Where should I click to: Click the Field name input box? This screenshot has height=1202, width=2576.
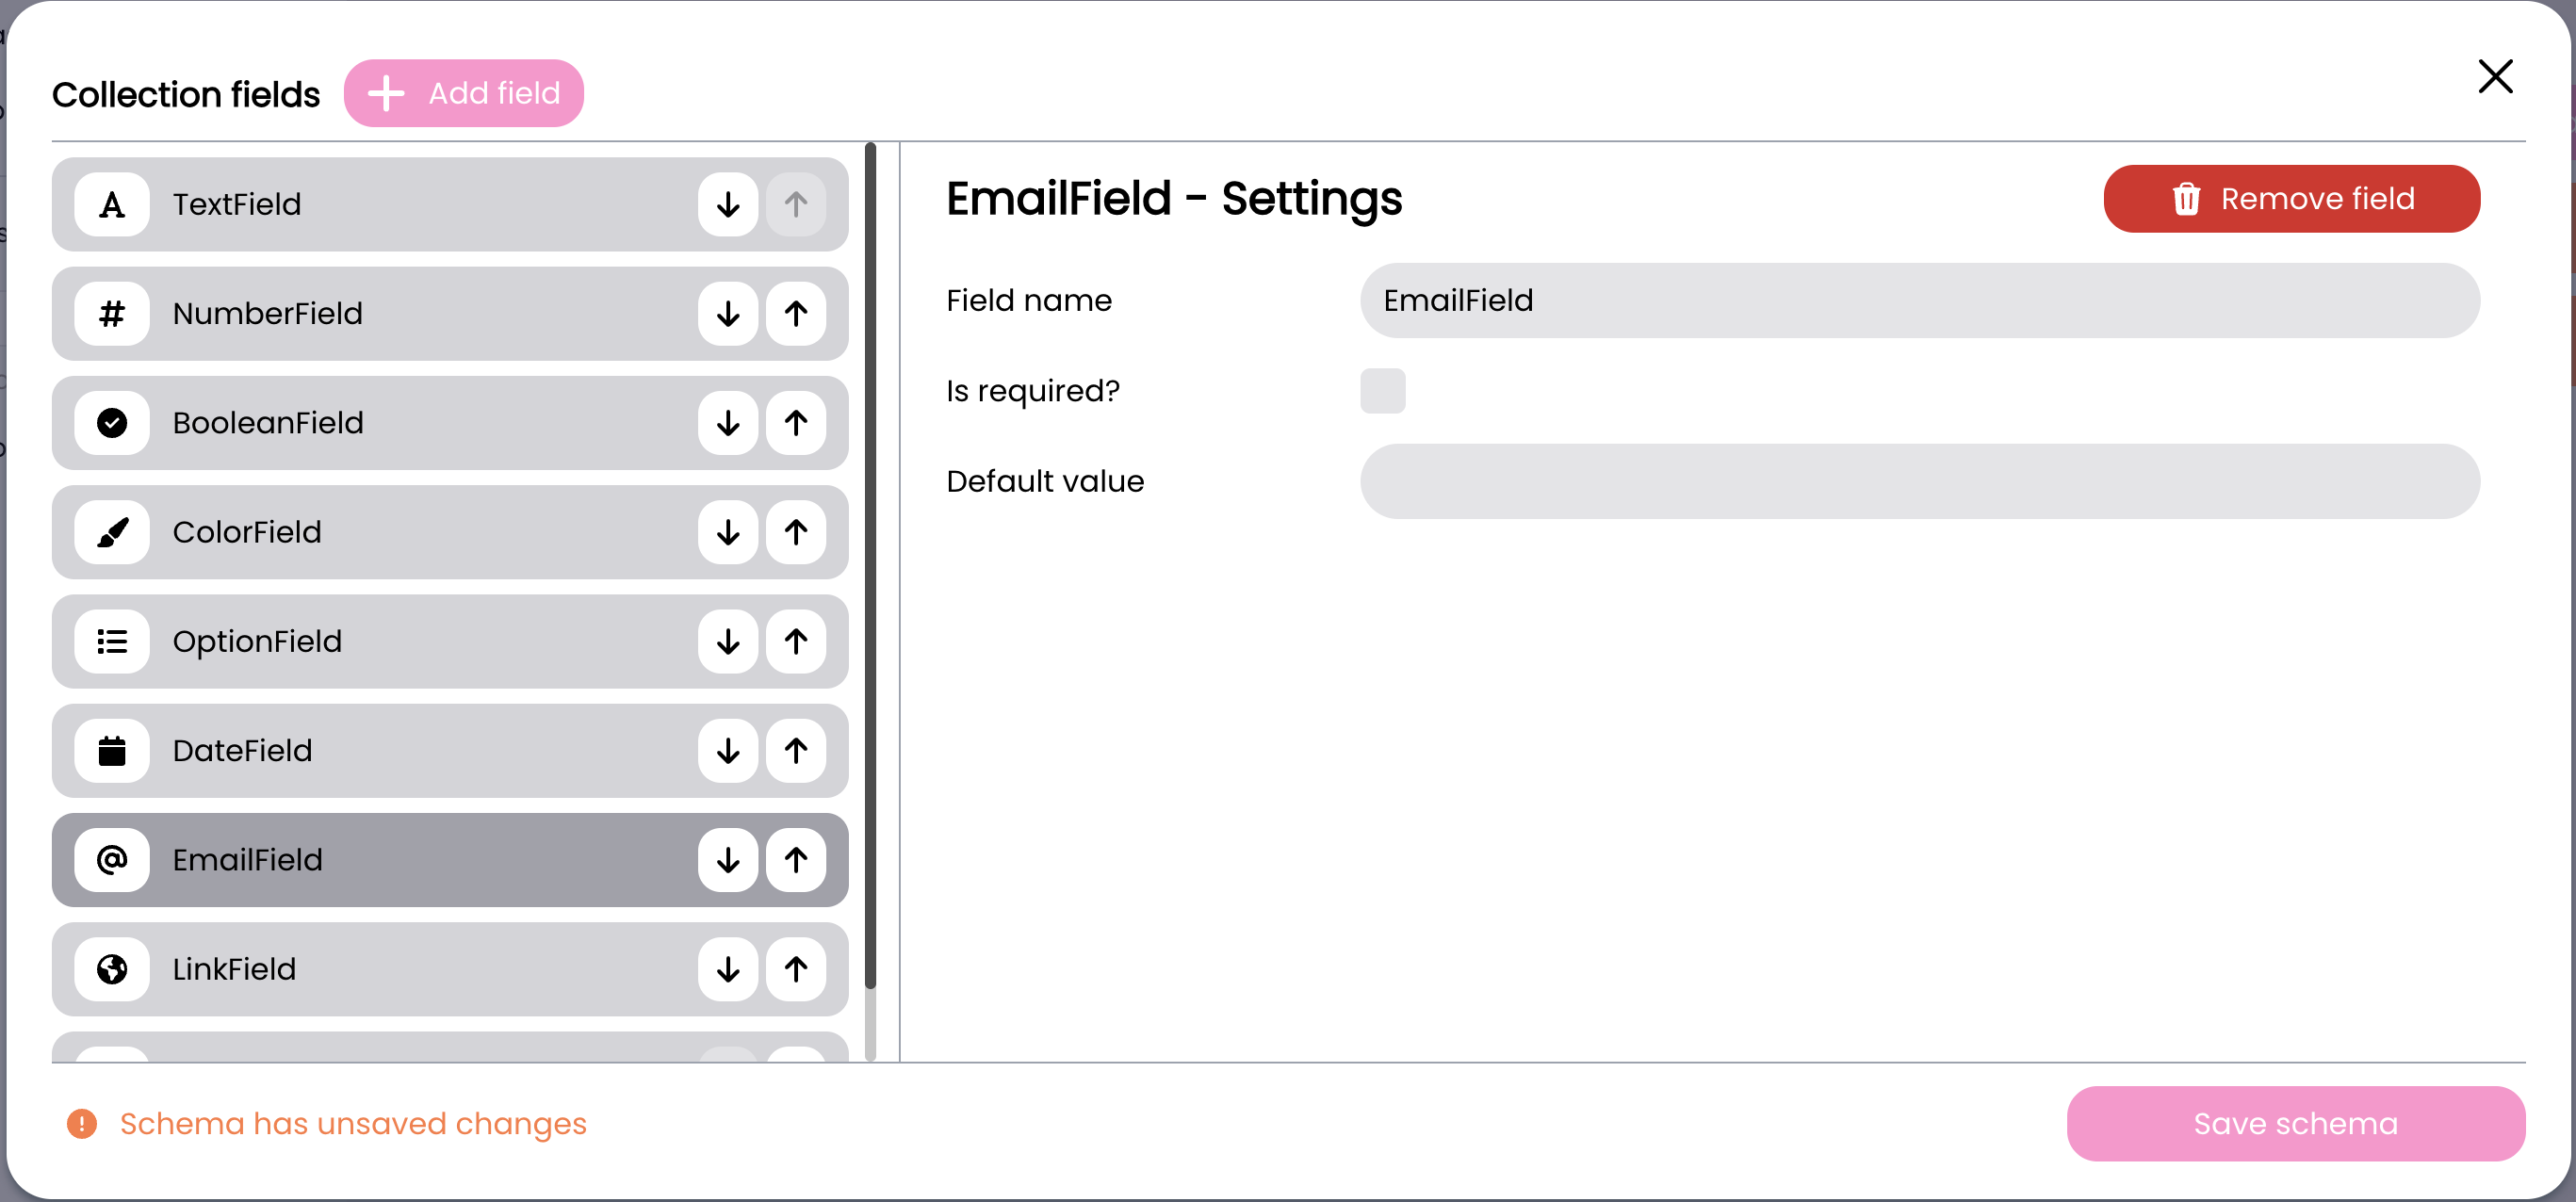[x=1919, y=301]
